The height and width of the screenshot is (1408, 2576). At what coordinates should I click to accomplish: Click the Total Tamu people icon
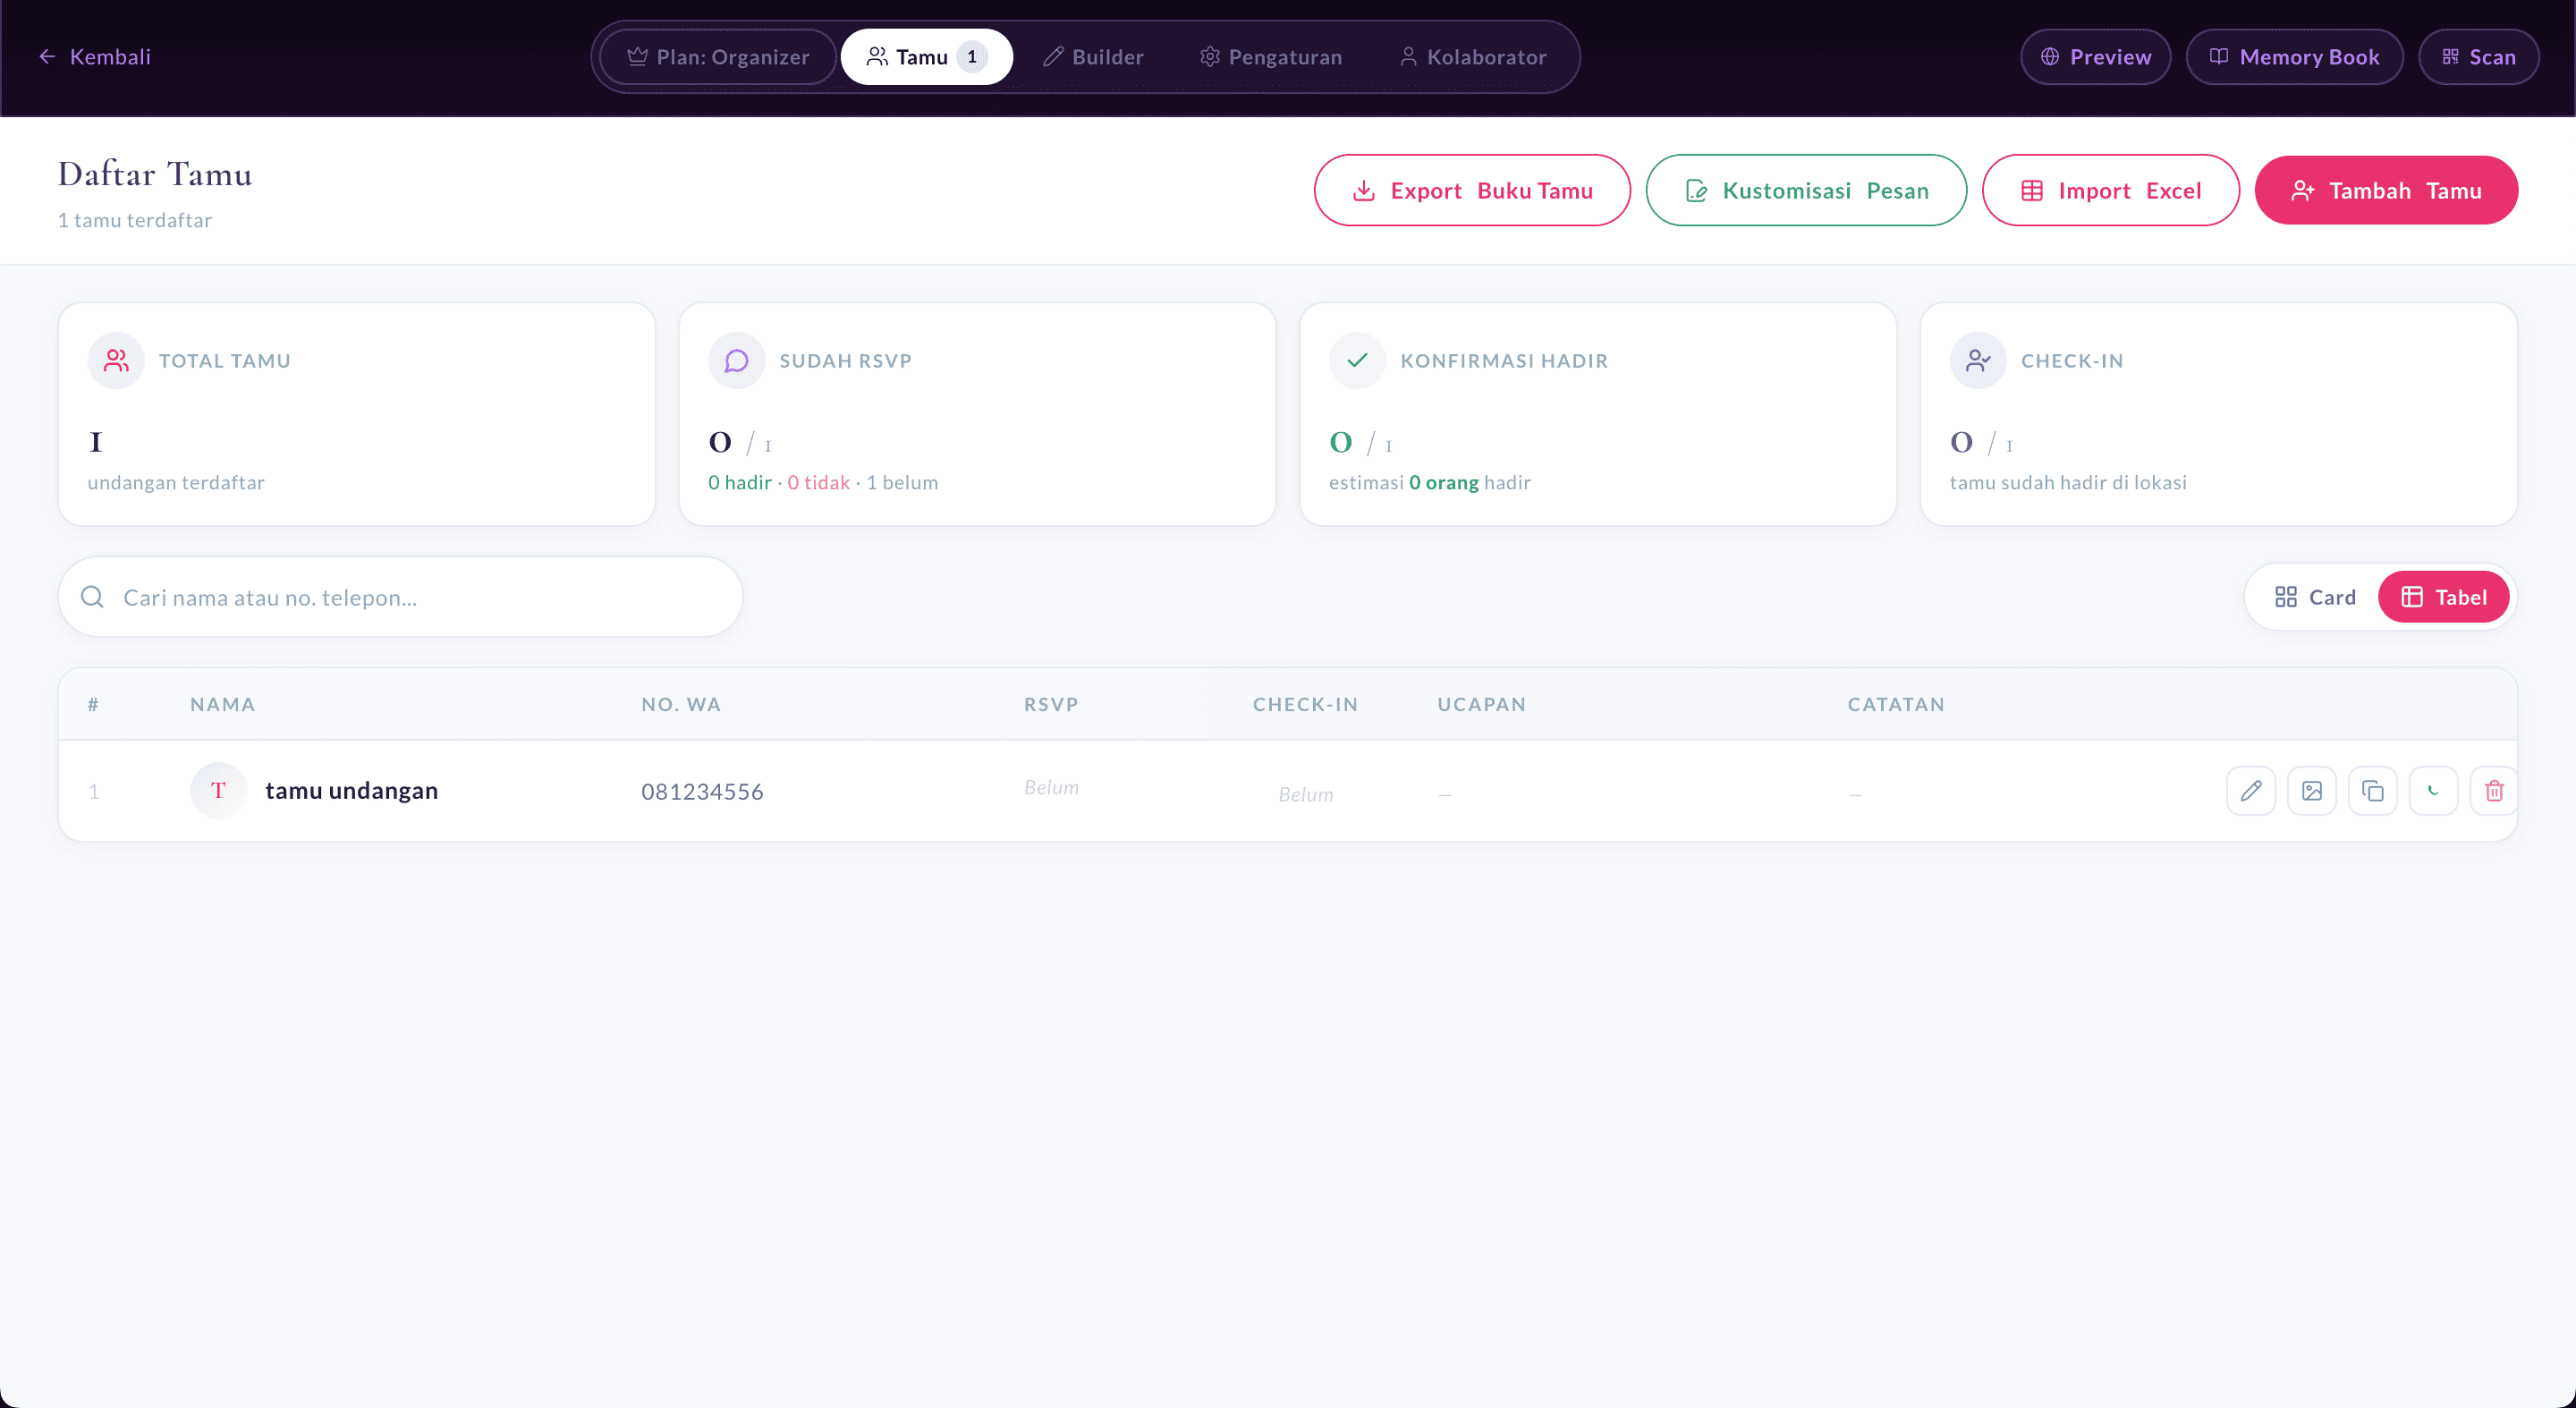point(116,360)
